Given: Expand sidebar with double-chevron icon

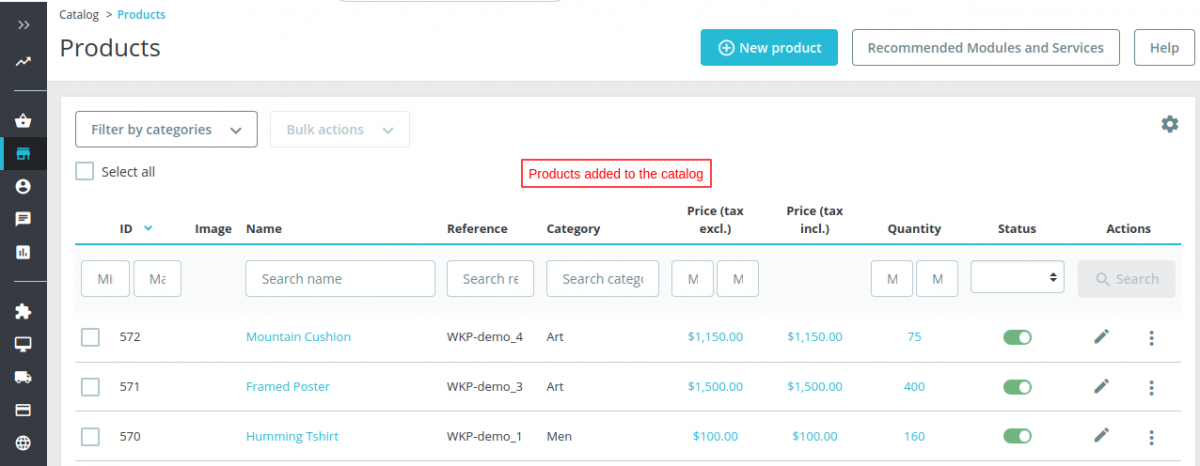Looking at the screenshot, I should pos(23,25).
